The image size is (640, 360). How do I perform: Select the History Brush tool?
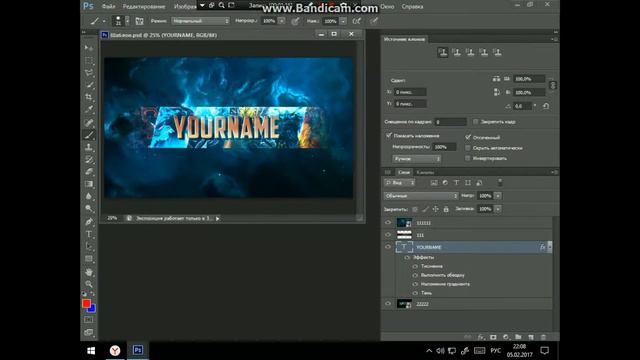89,160
